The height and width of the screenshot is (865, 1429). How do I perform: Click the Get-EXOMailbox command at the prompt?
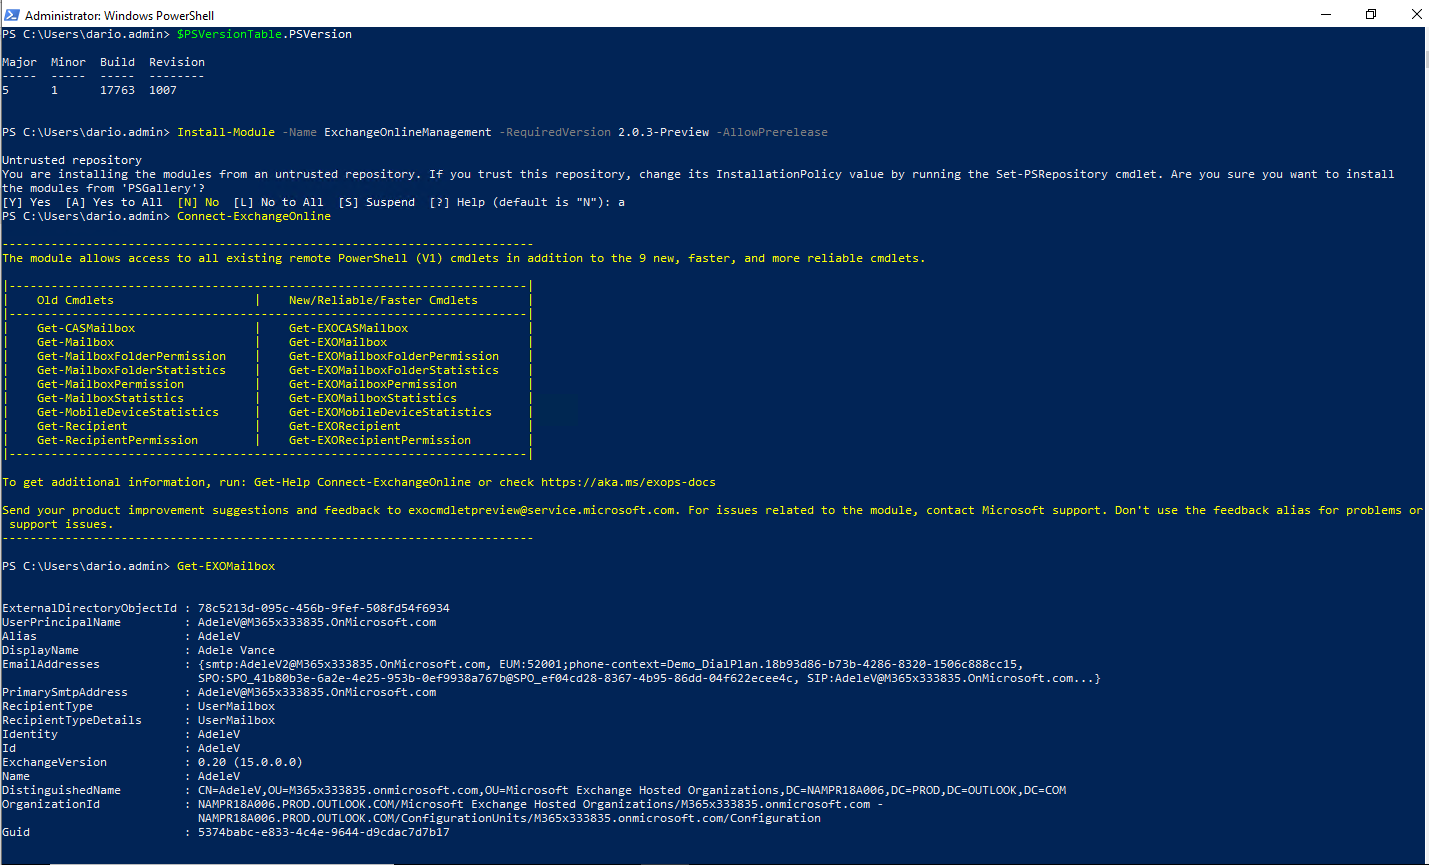tap(226, 566)
